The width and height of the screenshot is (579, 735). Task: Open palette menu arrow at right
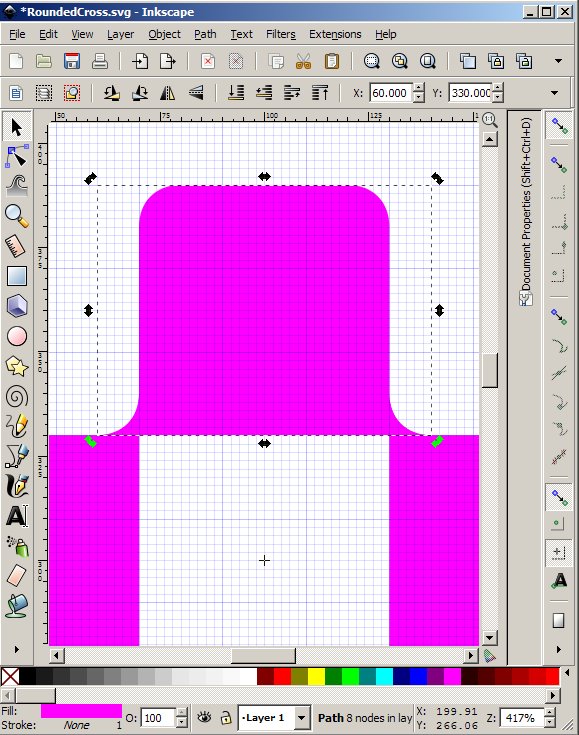click(567, 673)
